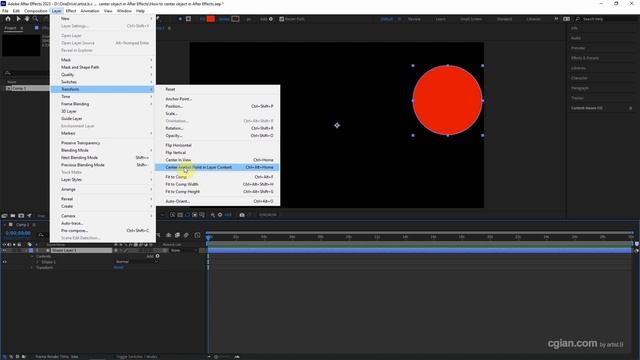Image resolution: width=640 pixels, height=360 pixels.
Task: Choose Fit to Comp menu item
Action: (x=217, y=177)
